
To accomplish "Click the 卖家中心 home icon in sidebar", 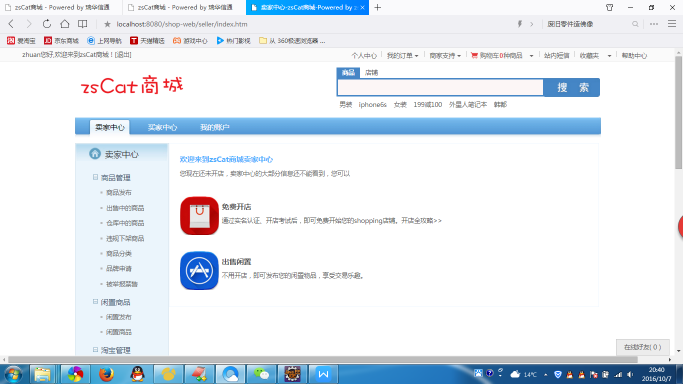I will pyautogui.click(x=95, y=154).
